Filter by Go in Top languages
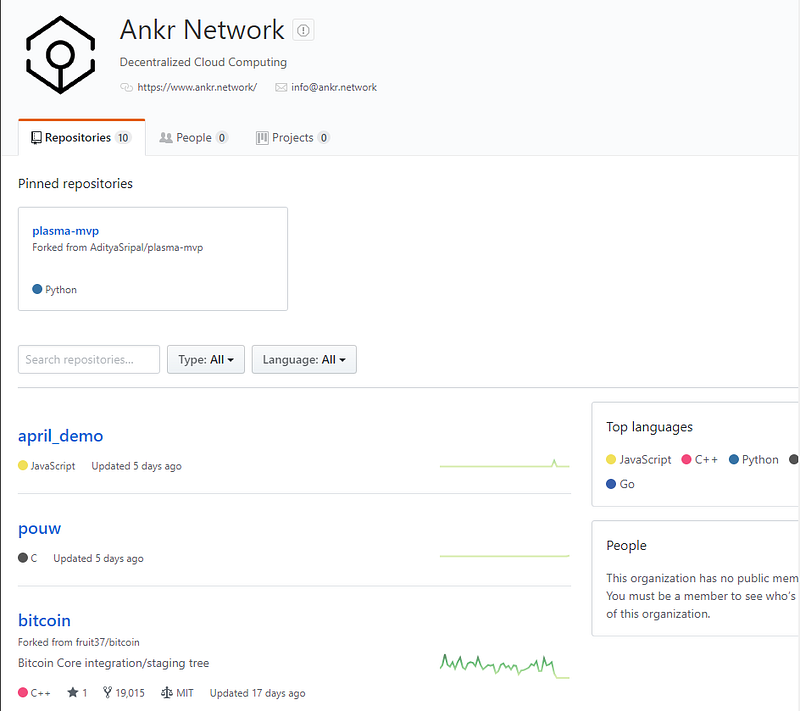The width and height of the screenshot is (800, 711). pyautogui.click(x=620, y=484)
